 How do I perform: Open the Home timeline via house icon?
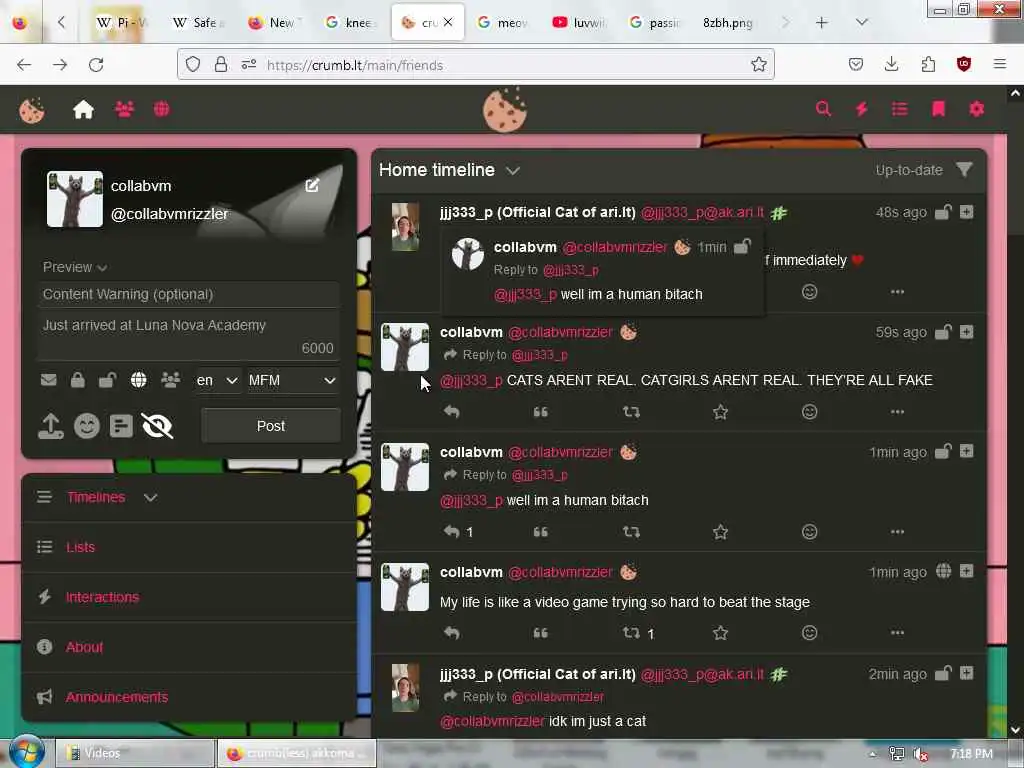click(84, 109)
